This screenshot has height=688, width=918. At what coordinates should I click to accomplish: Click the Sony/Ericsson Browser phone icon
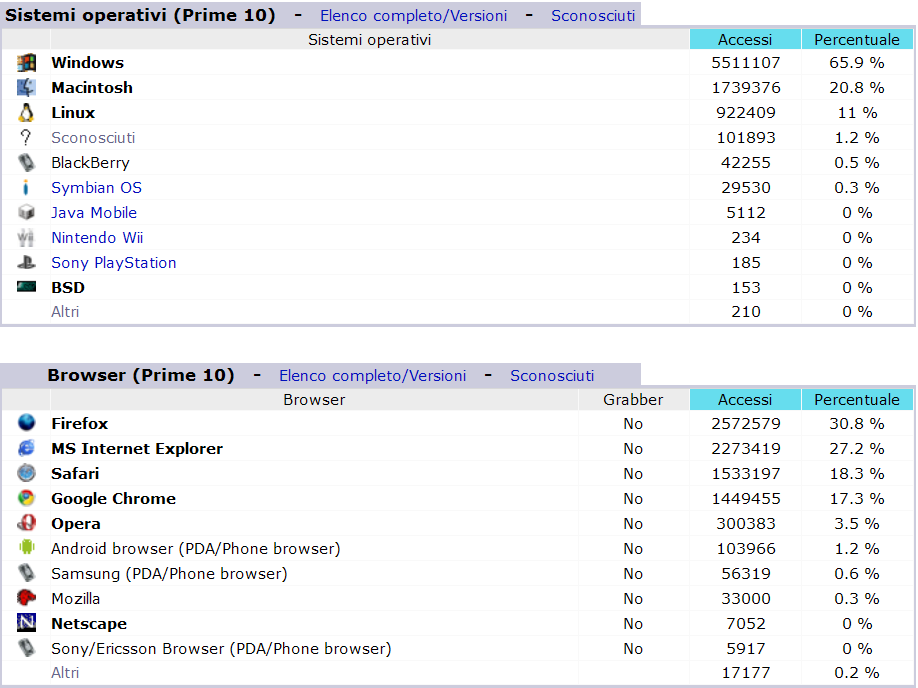tap(26, 648)
